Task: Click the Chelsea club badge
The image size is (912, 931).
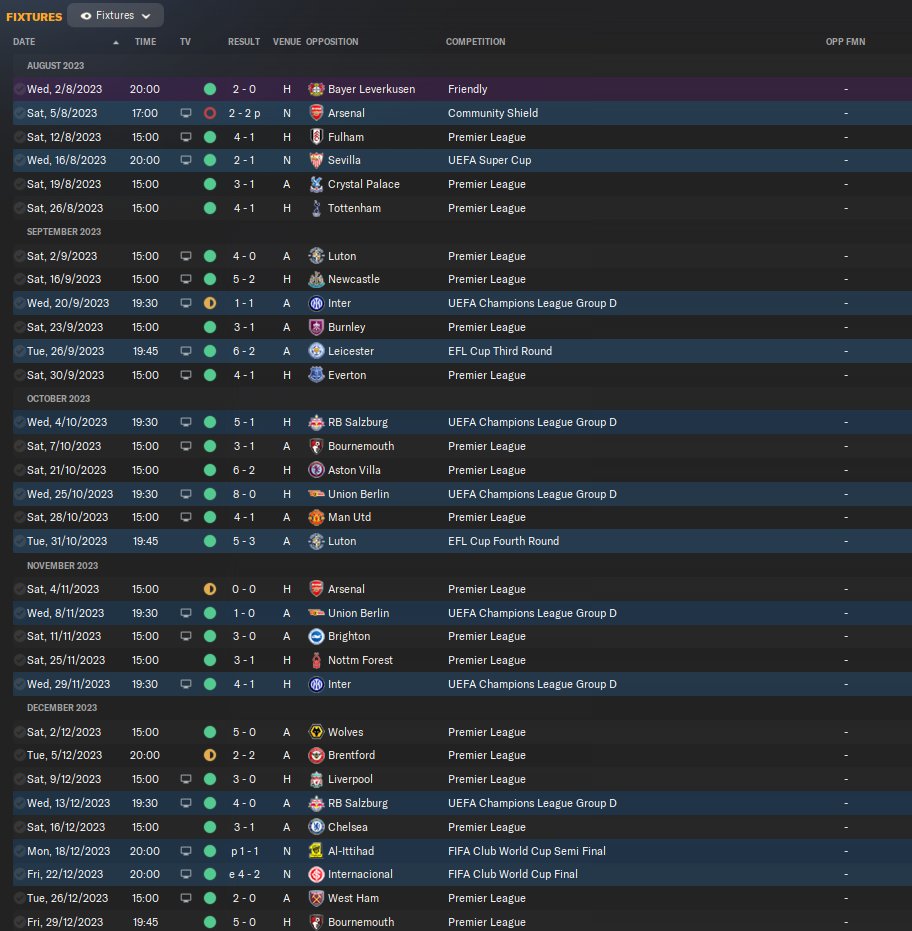Action: point(316,827)
